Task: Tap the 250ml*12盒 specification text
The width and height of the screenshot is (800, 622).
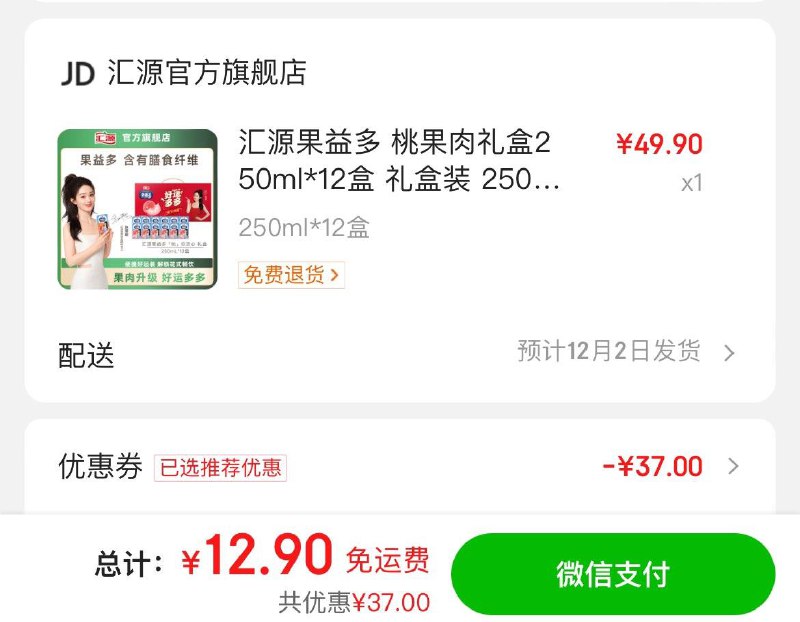Action: [x=304, y=228]
